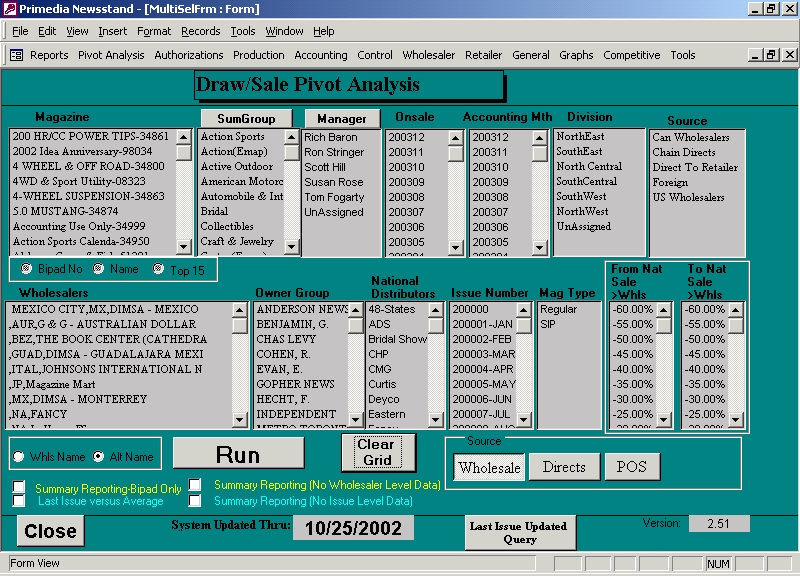
Task: Select Susan Rose in Manager list
Action: 334,182
